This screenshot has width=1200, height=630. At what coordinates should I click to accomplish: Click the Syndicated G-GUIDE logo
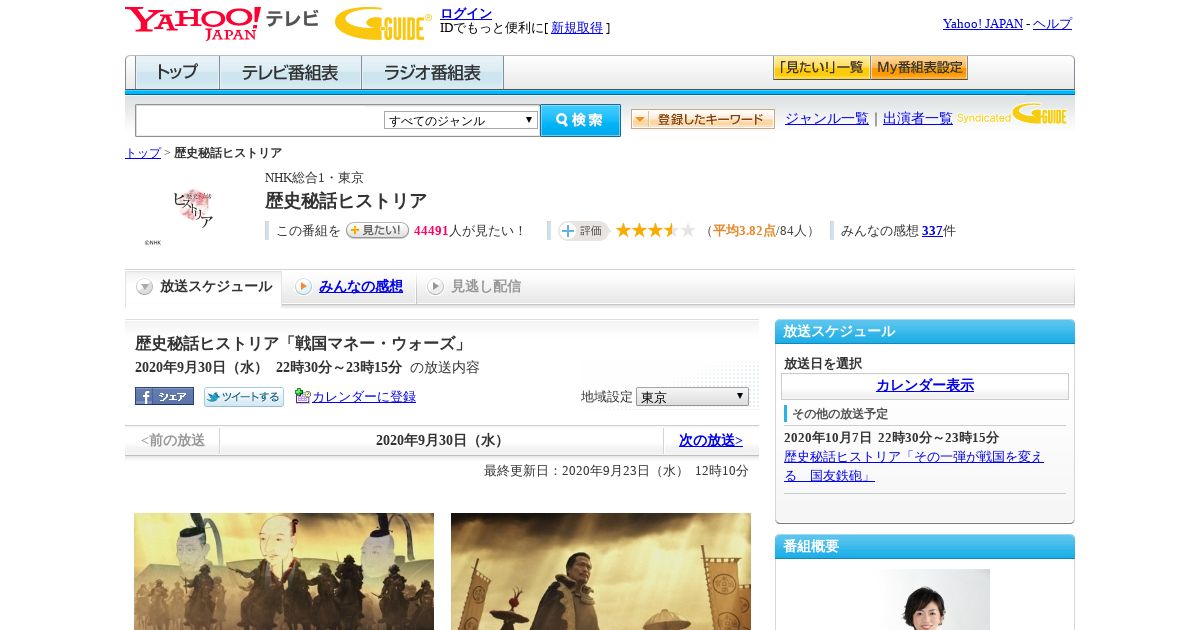click(x=1012, y=114)
